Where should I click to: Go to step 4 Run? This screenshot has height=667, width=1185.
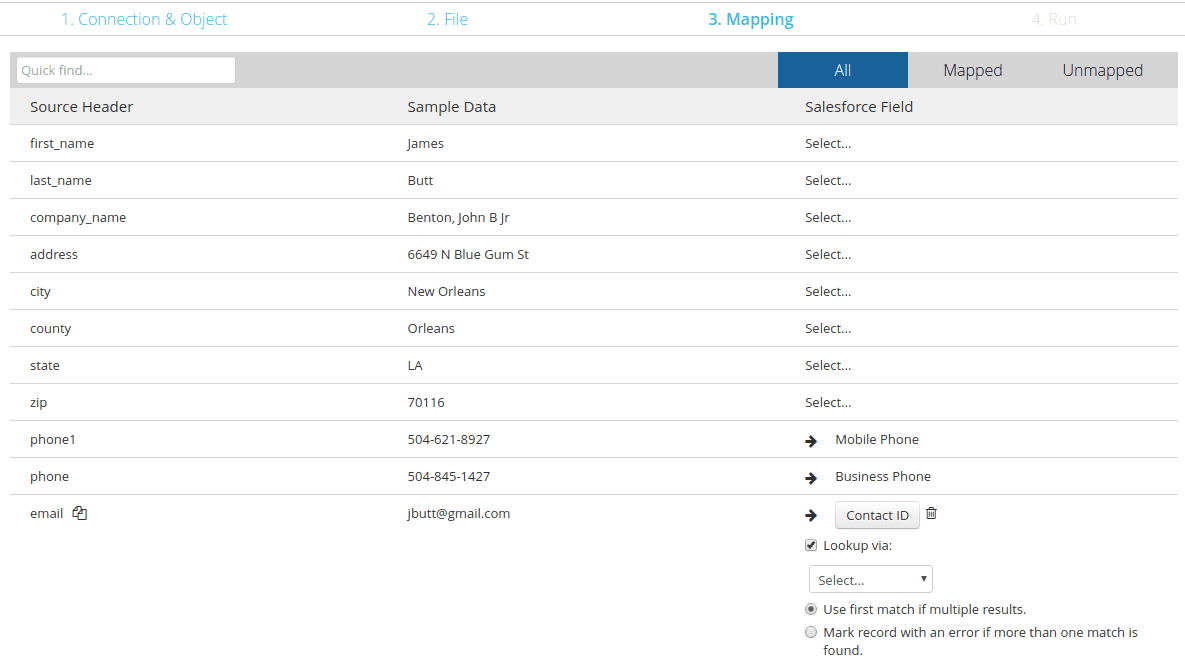[x=1054, y=19]
